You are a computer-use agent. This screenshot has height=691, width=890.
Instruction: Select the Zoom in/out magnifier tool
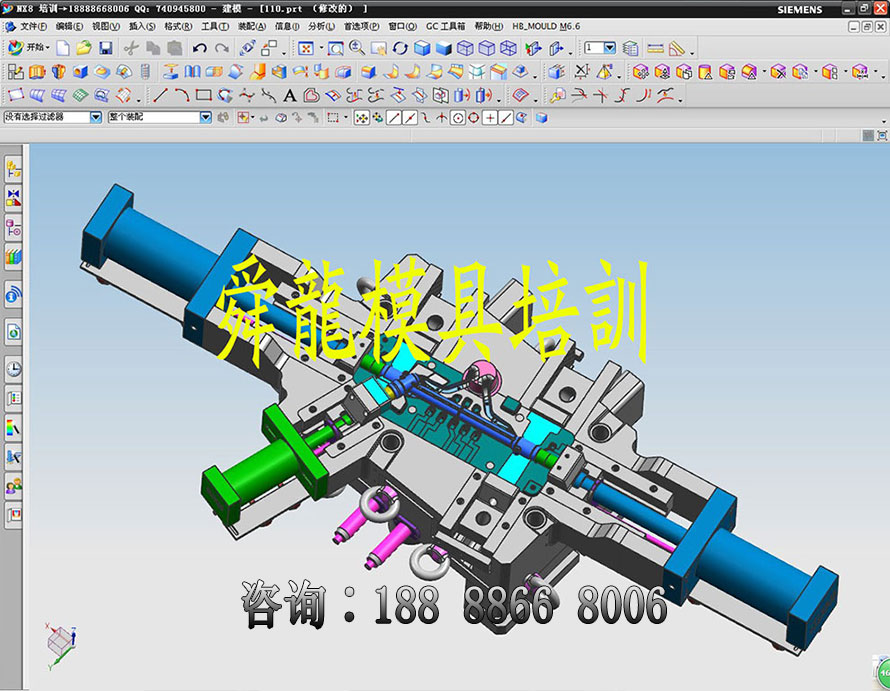click(x=357, y=48)
